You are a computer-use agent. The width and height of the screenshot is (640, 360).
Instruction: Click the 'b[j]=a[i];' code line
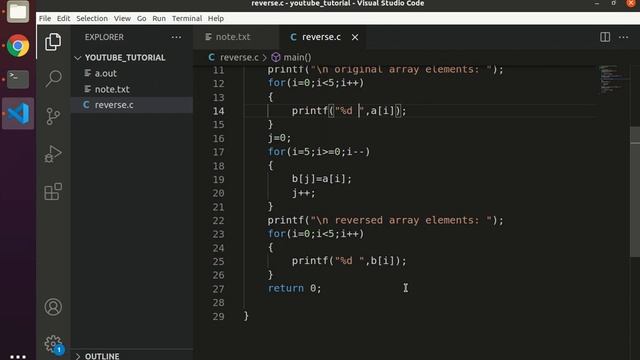[x=322, y=179]
